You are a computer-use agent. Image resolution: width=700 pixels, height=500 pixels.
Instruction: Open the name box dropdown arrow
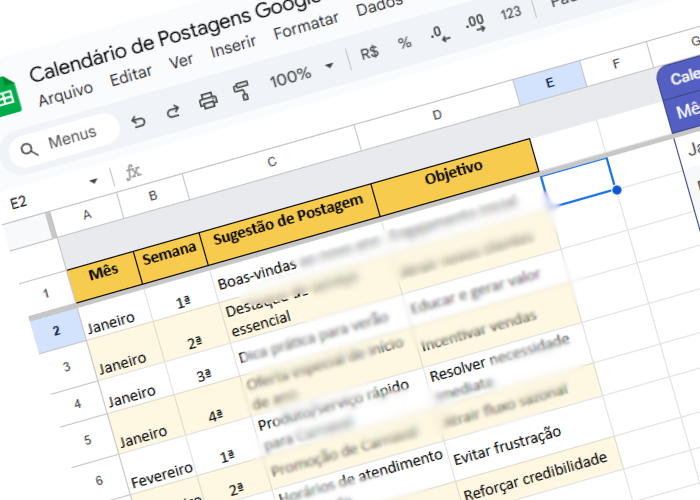coord(93,181)
